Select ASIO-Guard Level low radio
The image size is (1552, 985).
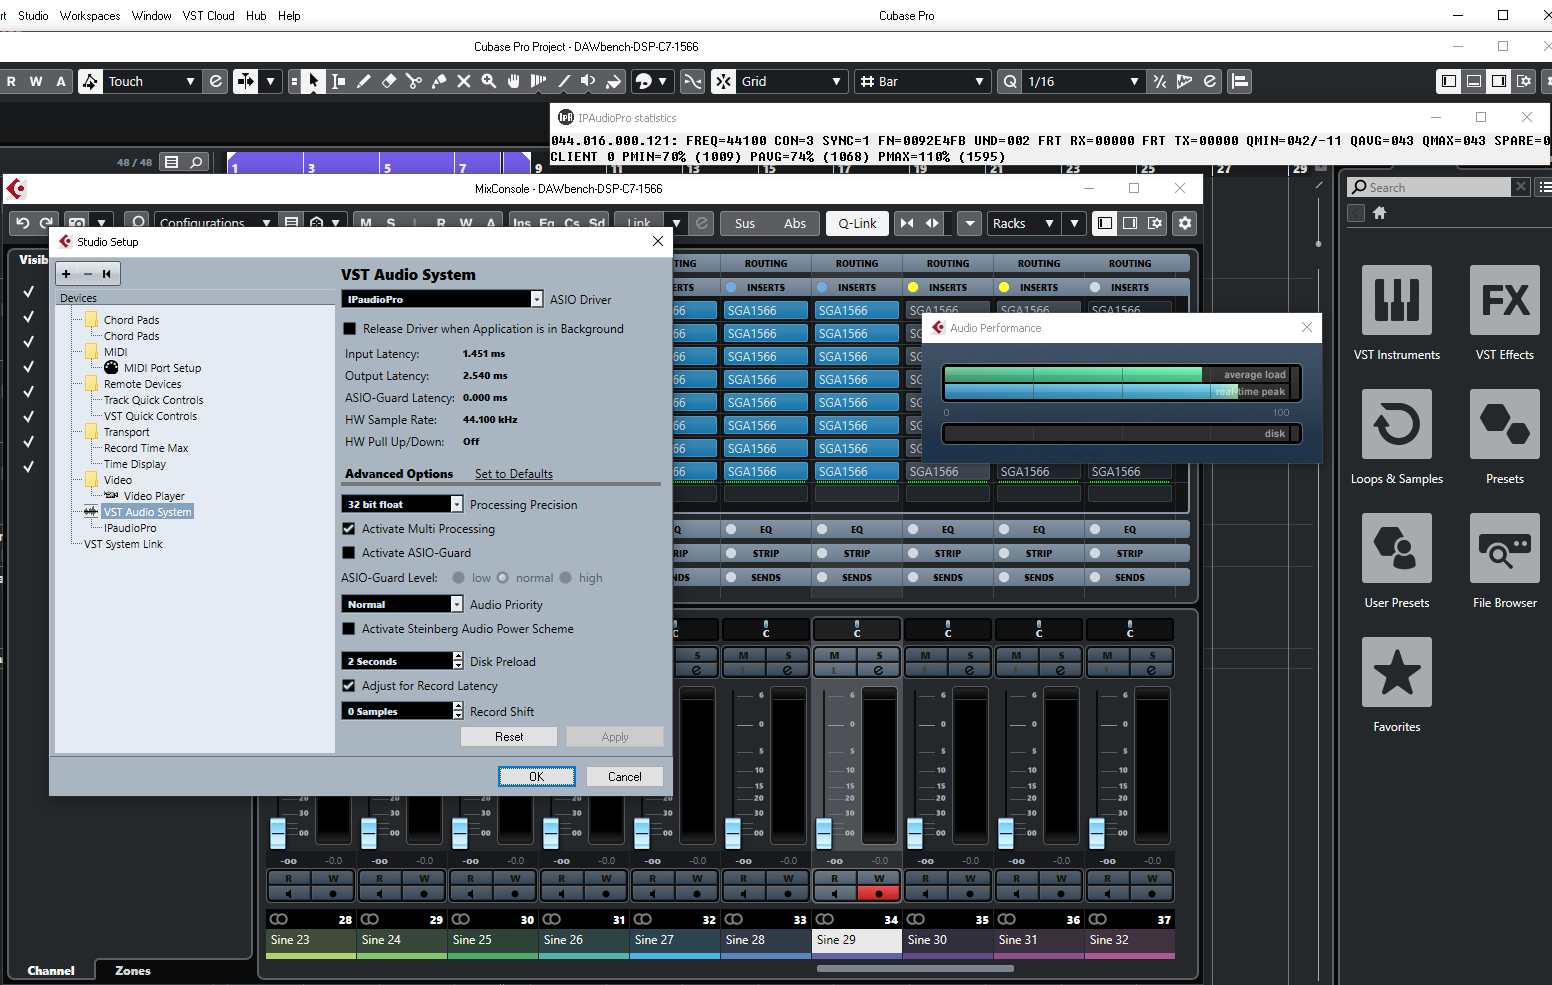point(459,578)
